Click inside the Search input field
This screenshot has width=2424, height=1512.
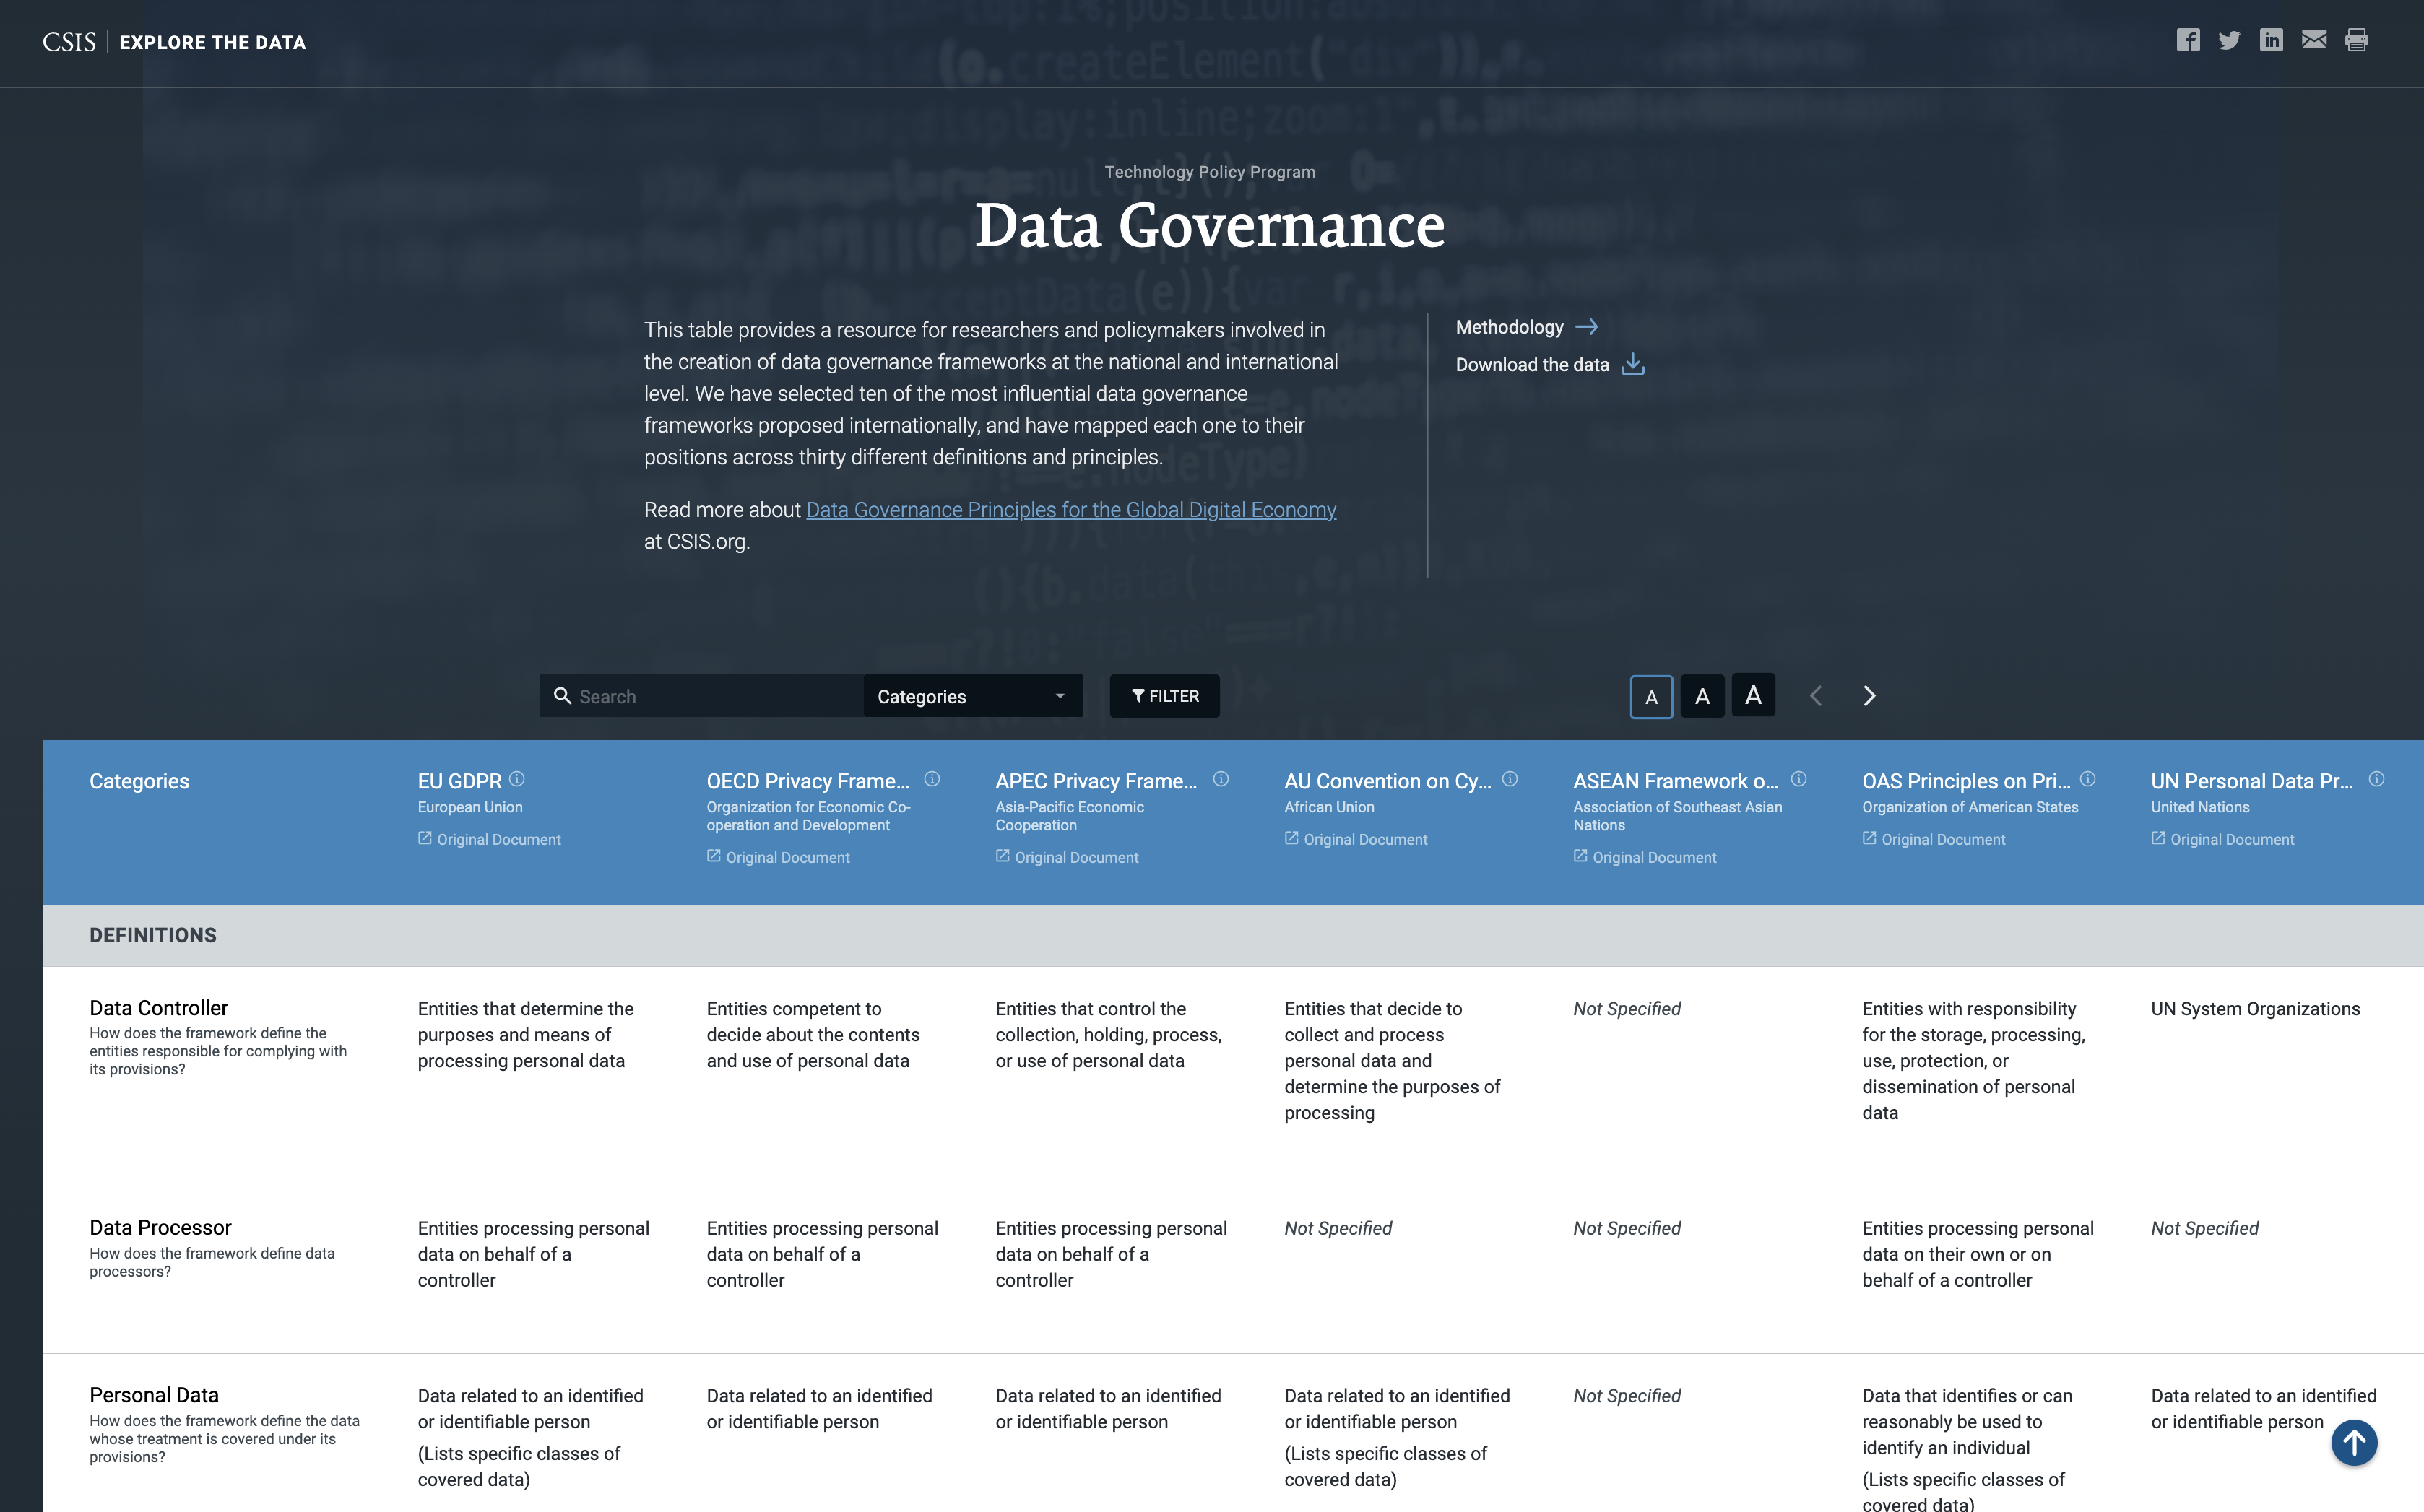(700, 696)
